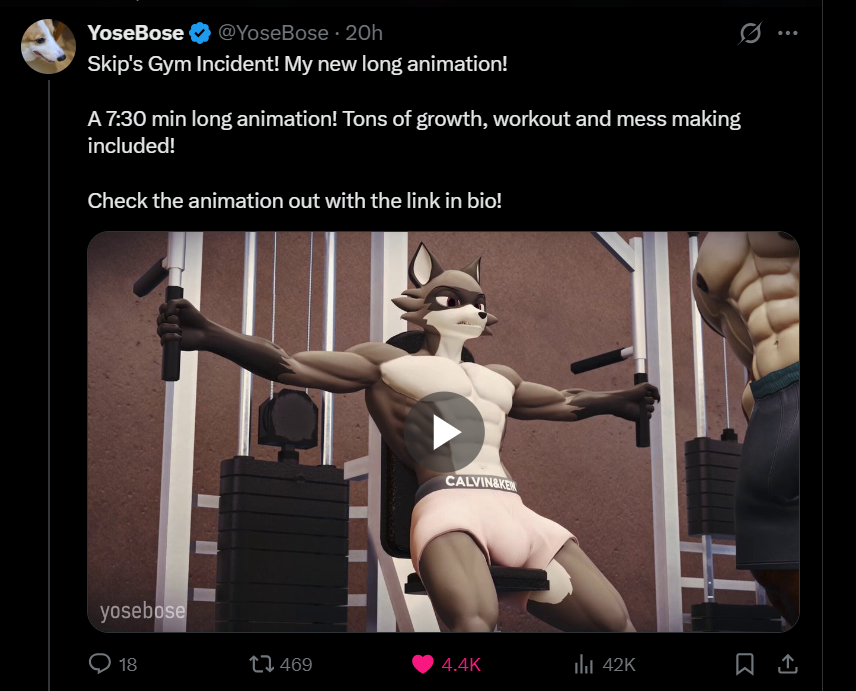Screen dimensions: 856x691
Task: Unlike the post via the pink heart
Action: 422,664
